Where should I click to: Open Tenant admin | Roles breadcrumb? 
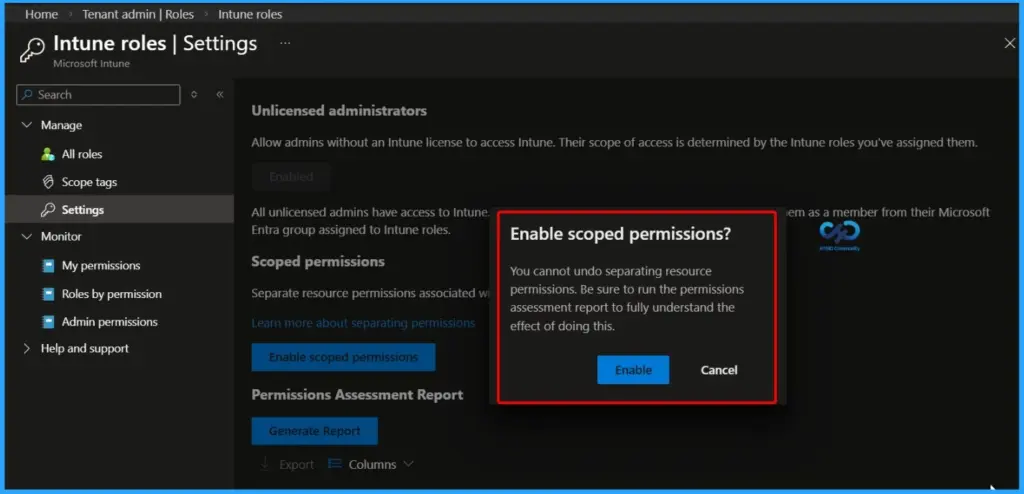click(x=138, y=14)
